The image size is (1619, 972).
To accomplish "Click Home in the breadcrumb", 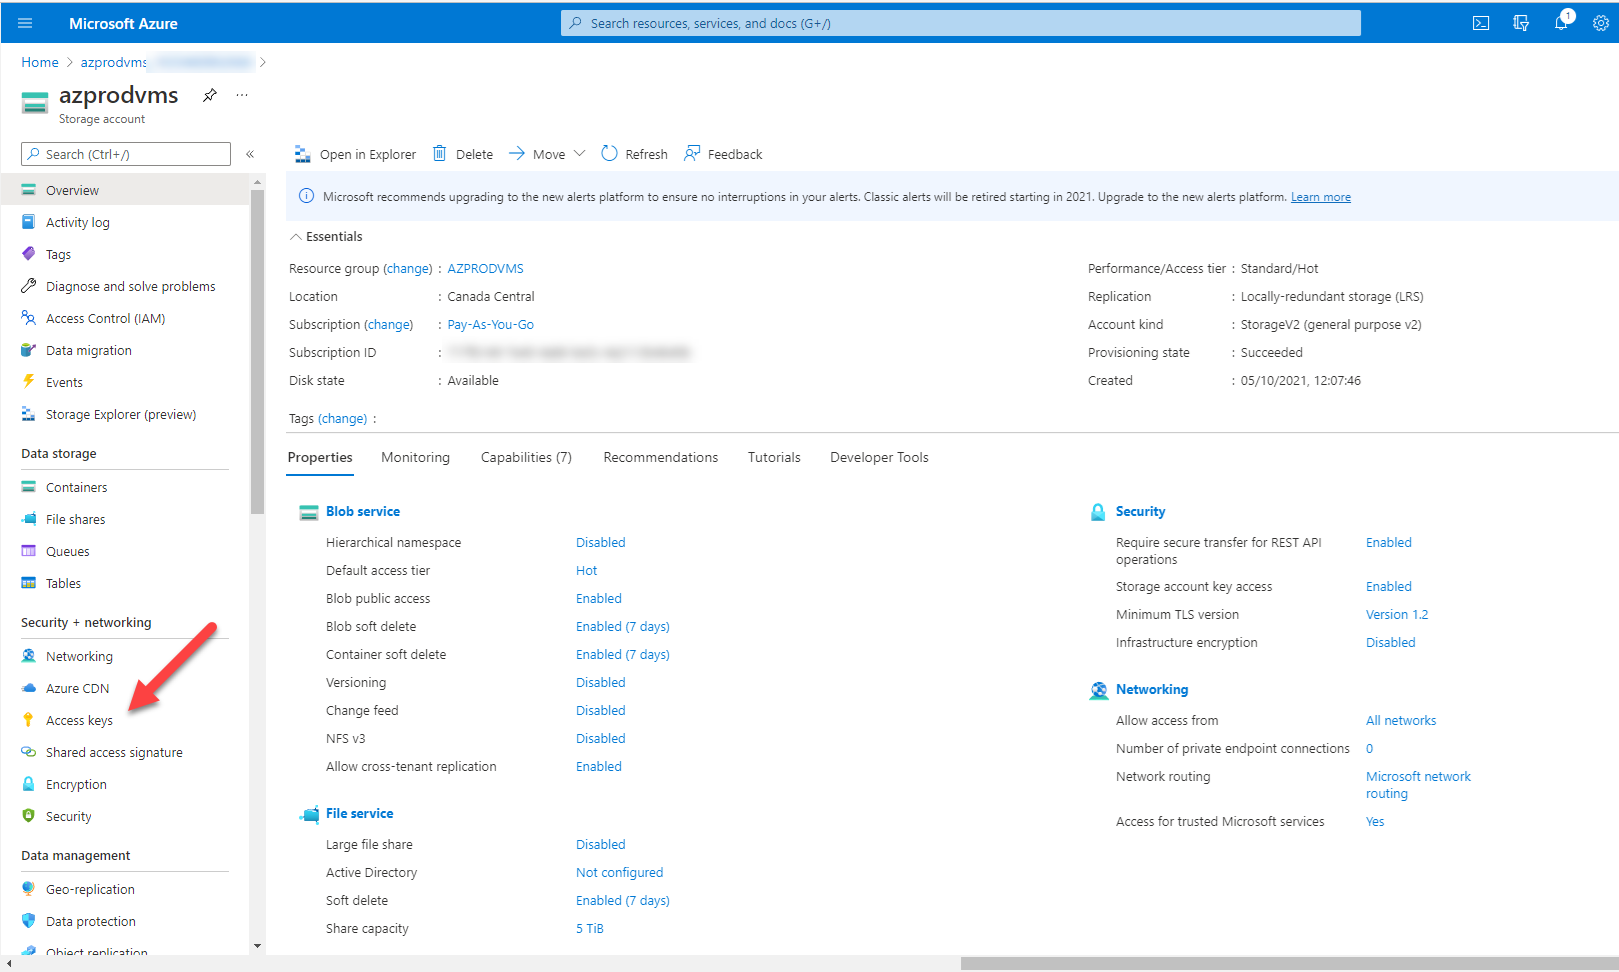I will [40, 62].
